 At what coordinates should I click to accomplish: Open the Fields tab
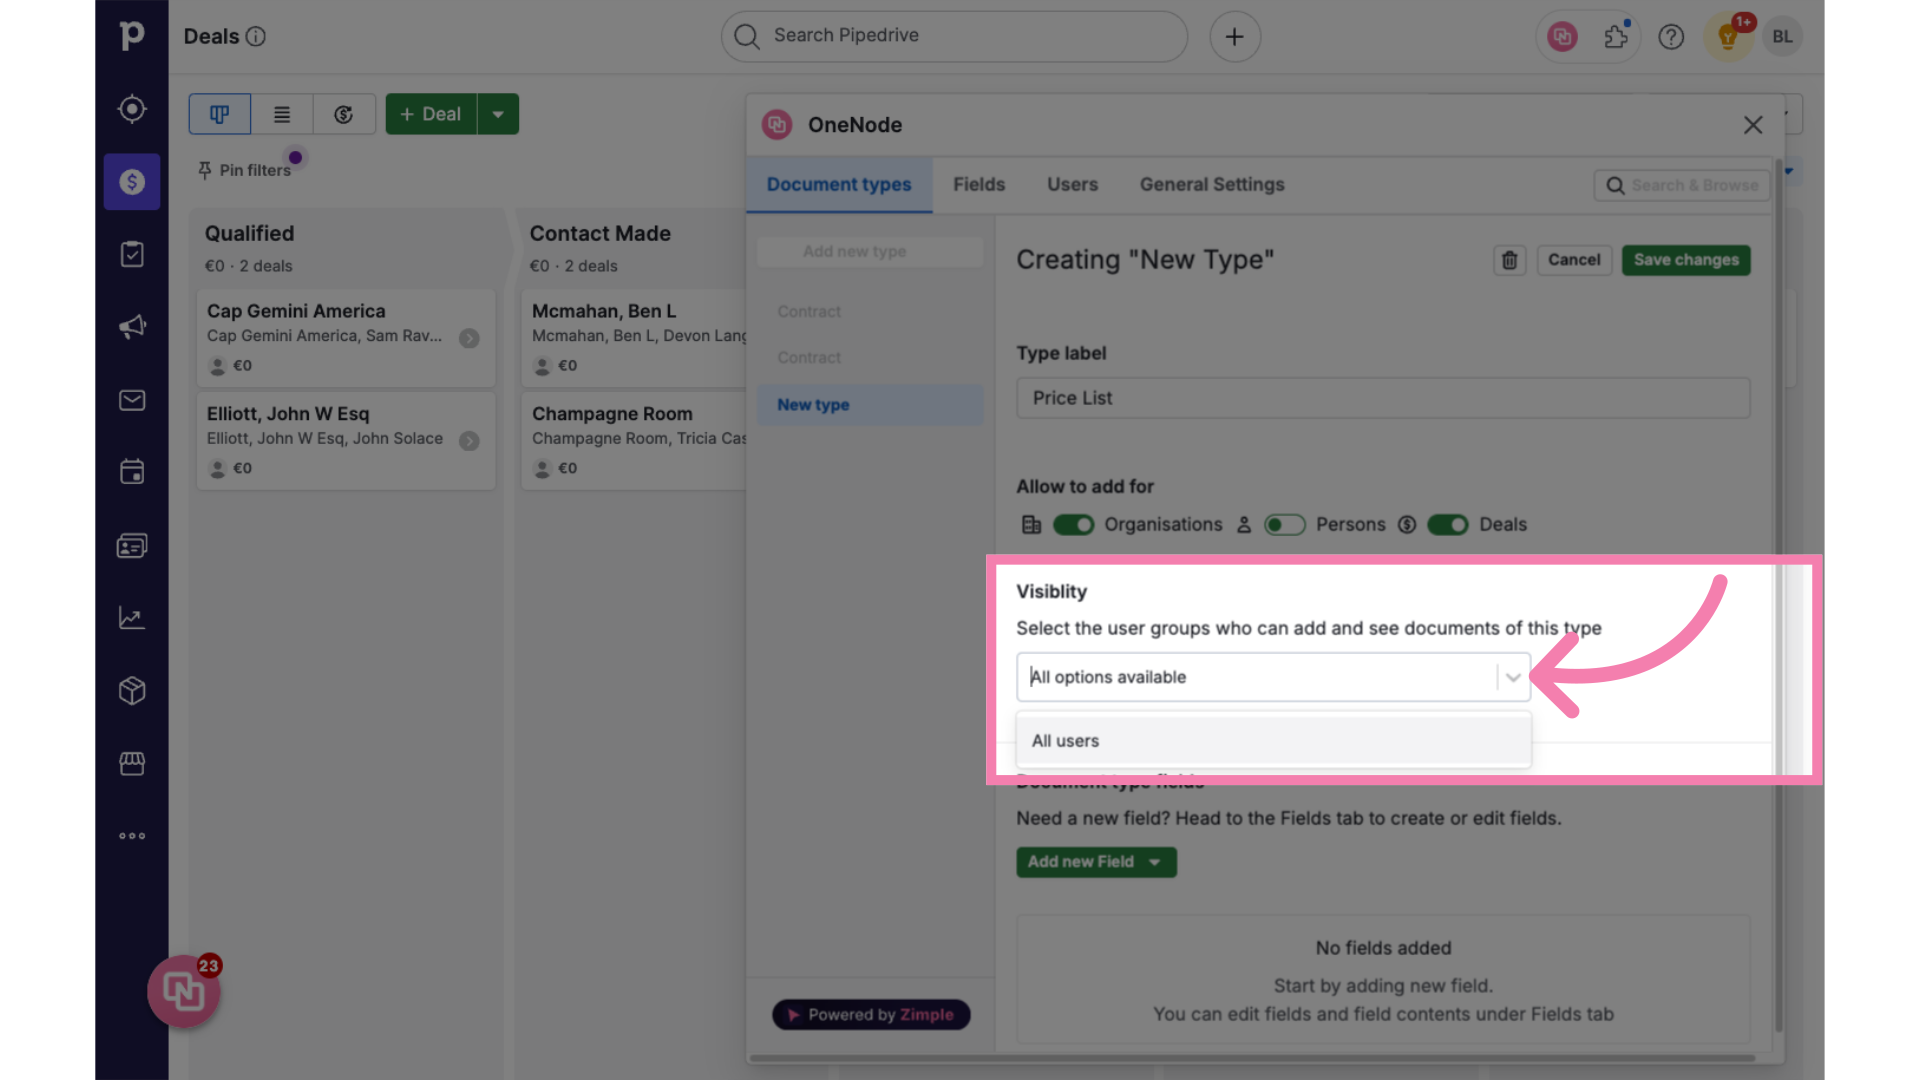click(979, 185)
